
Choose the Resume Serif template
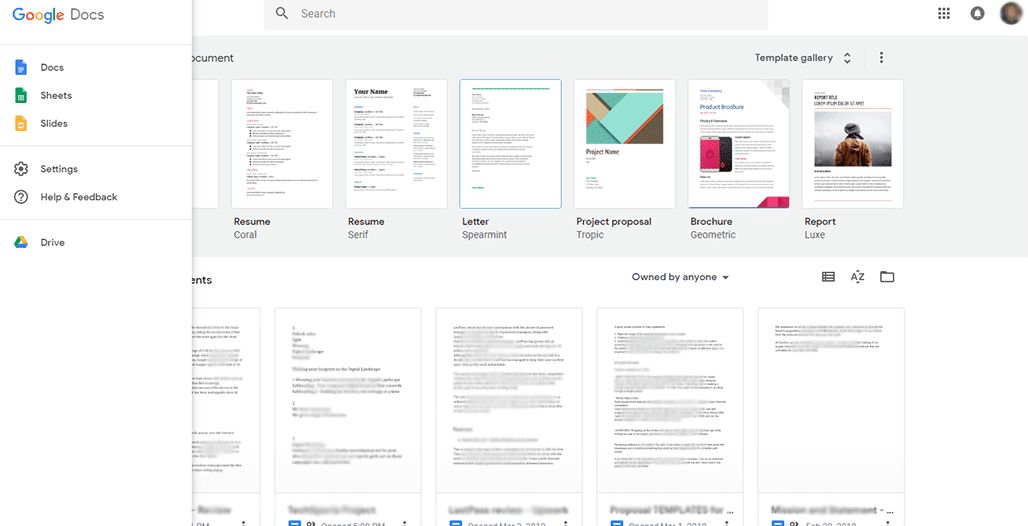(x=397, y=144)
